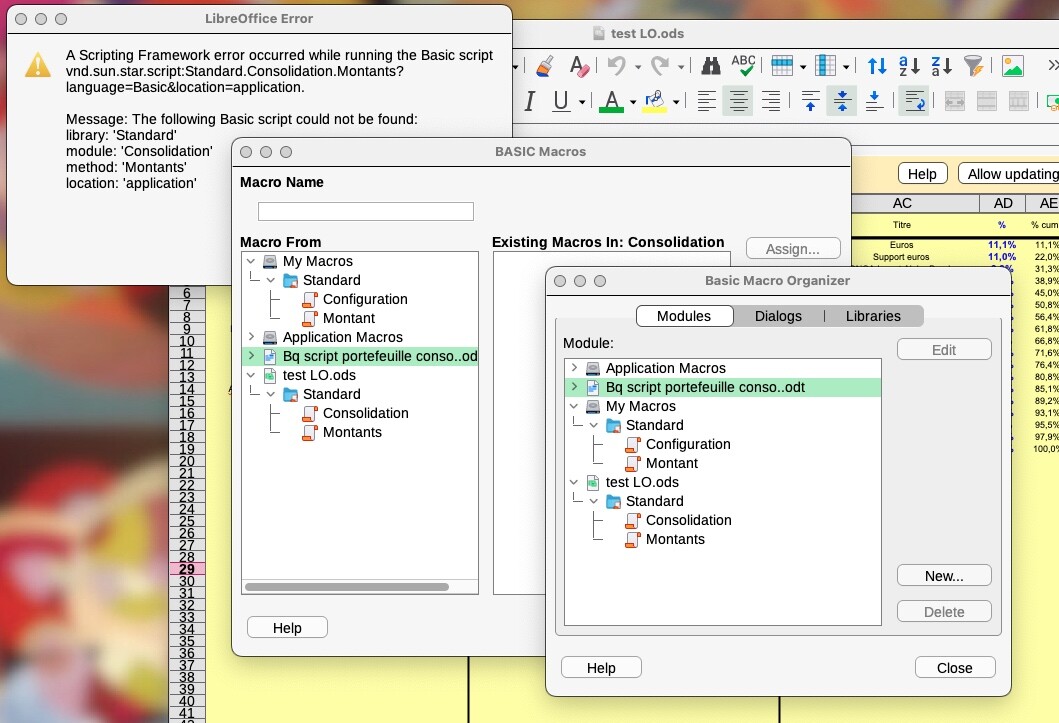Select Consolidation module in Macro Organizer
The width and height of the screenshot is (1059, 723).
click(x=688, y=520)
